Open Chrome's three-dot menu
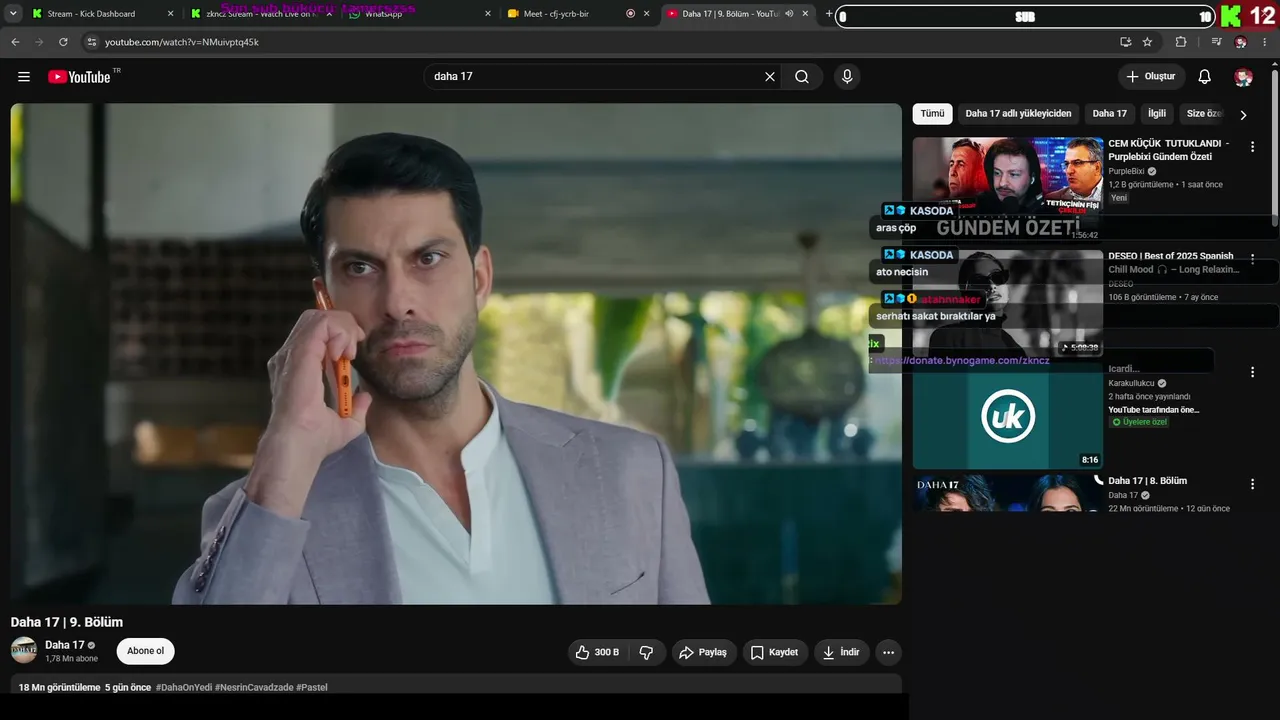Screen dimensions: 1280x720 point(1265,42)
